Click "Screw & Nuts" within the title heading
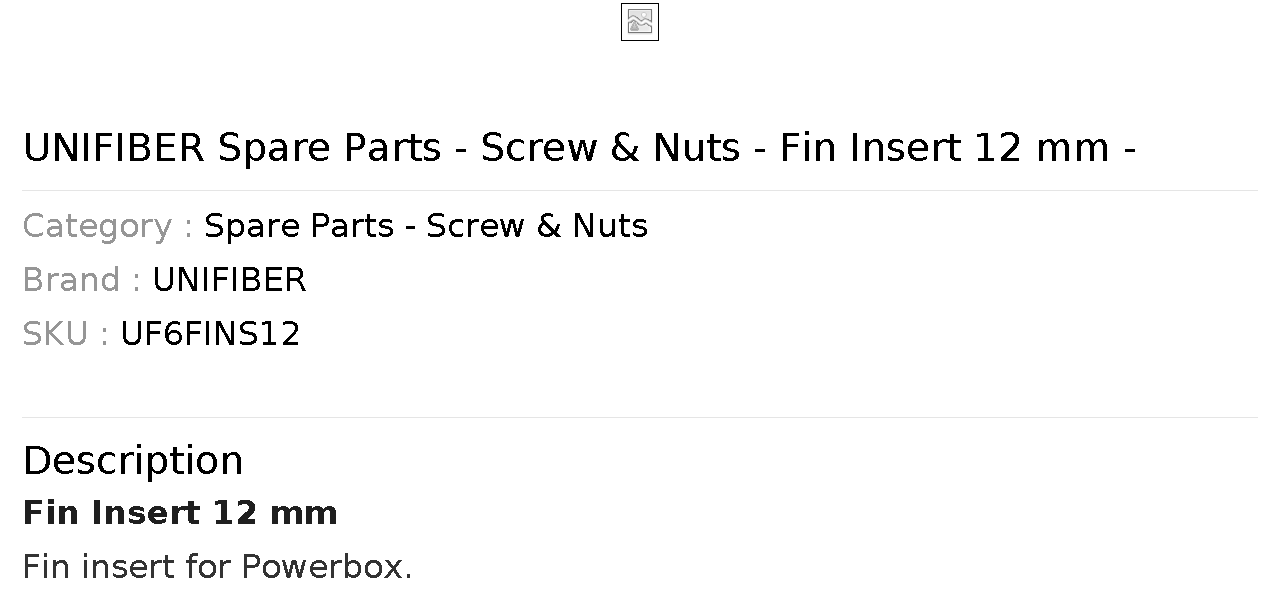This screenshot has height=608, width=1280. (x=611, y=148)
